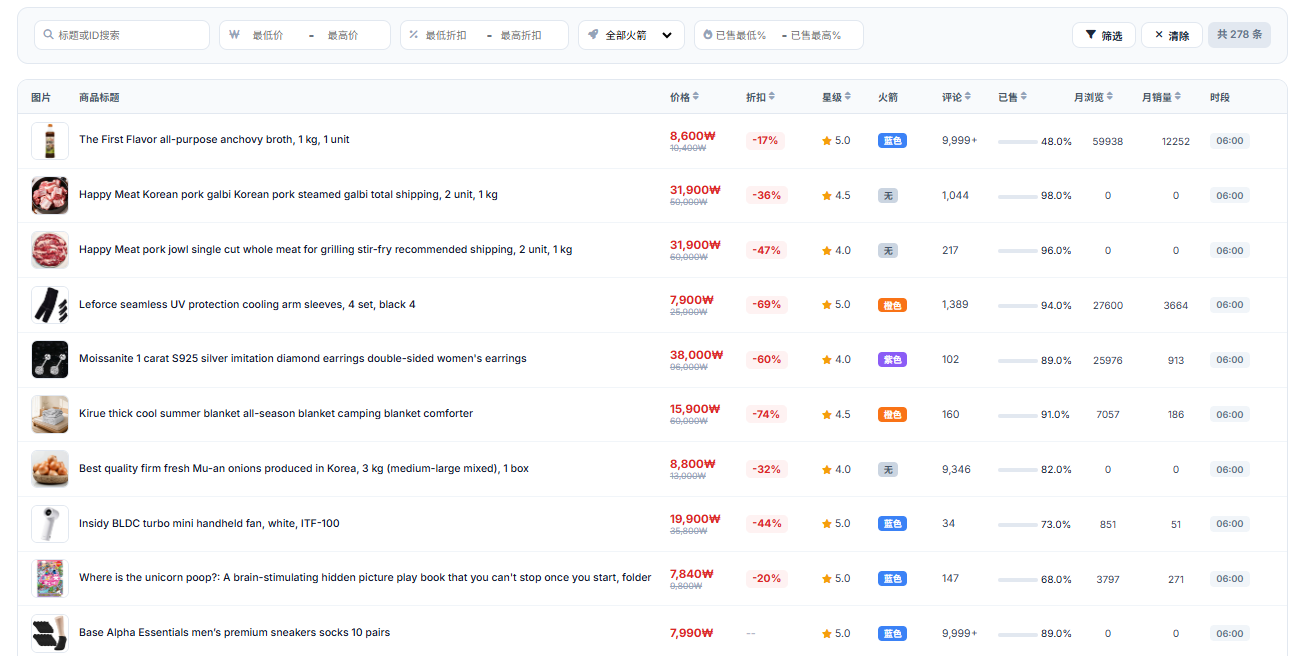The image size is (1305, 656).
Task: Sort table by the 价格 column arrows
Action: click(x=696, y=97)
